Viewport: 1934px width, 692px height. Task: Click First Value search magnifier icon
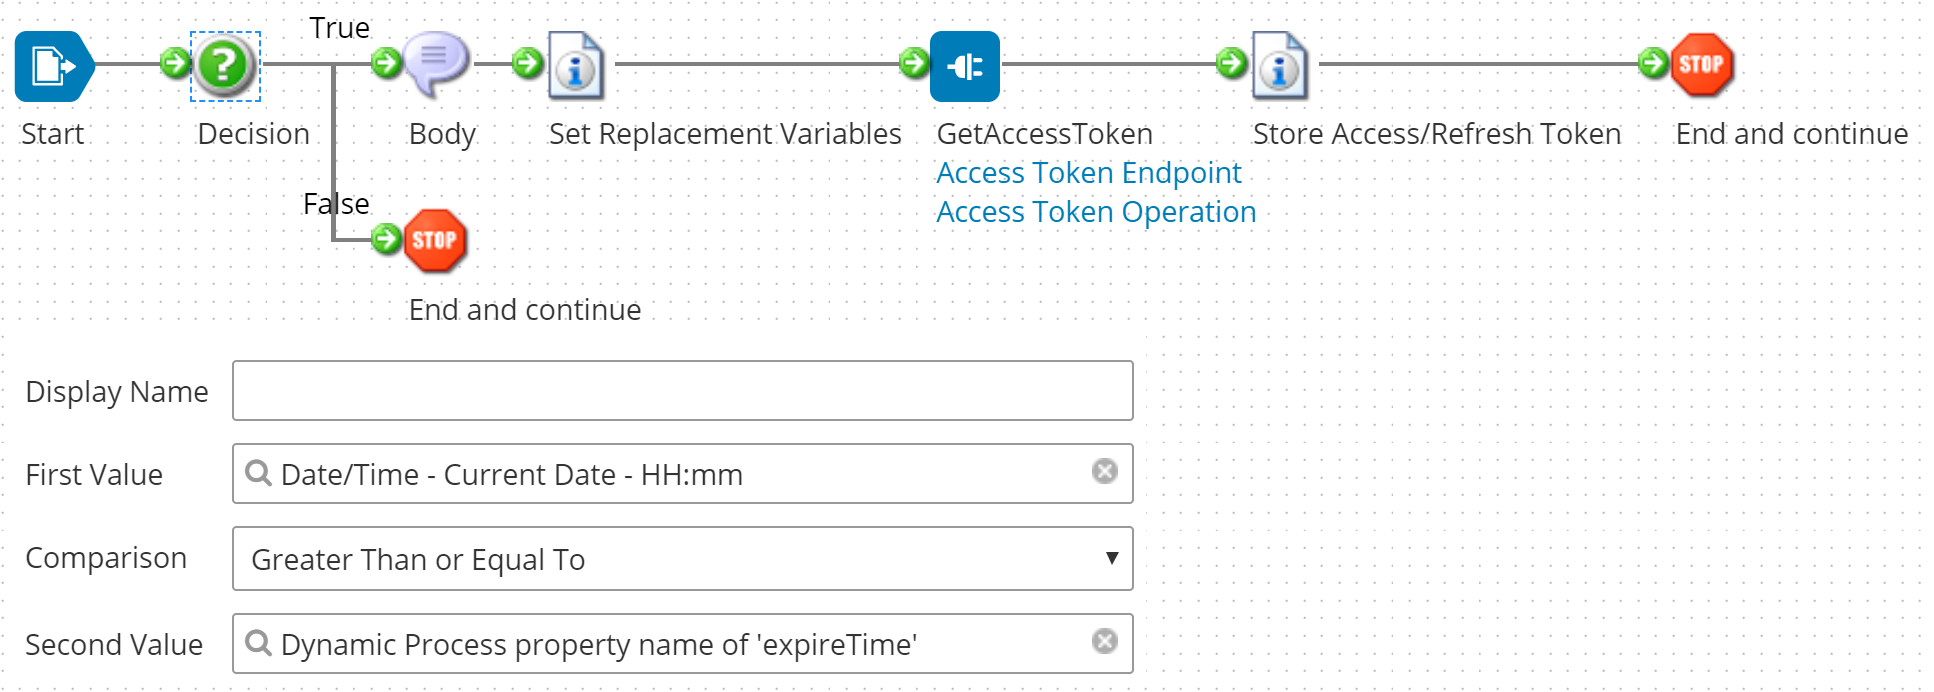tap(258, 473)
